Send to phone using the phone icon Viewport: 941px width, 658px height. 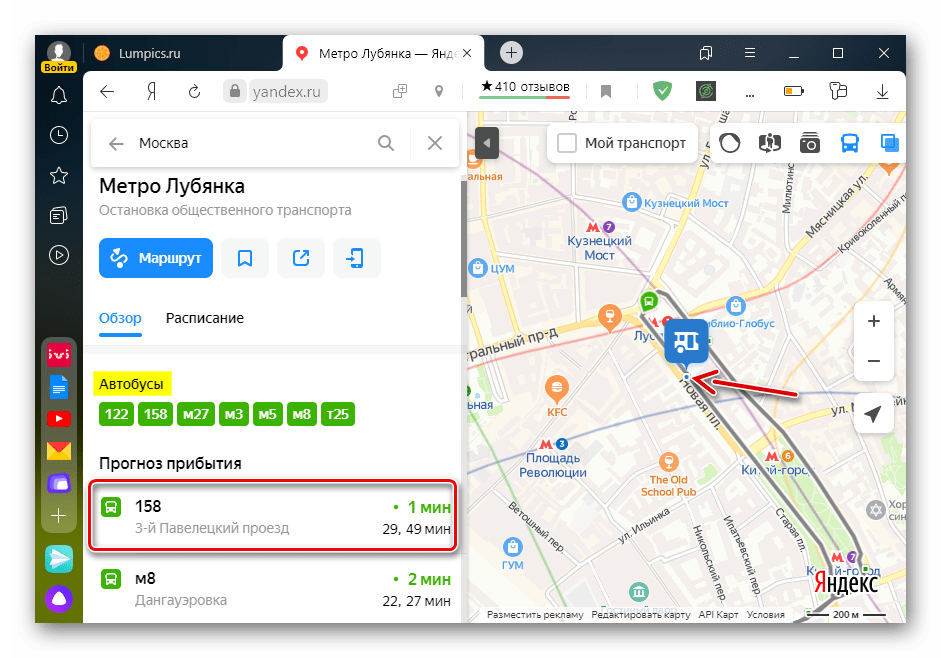pos(356,258)
